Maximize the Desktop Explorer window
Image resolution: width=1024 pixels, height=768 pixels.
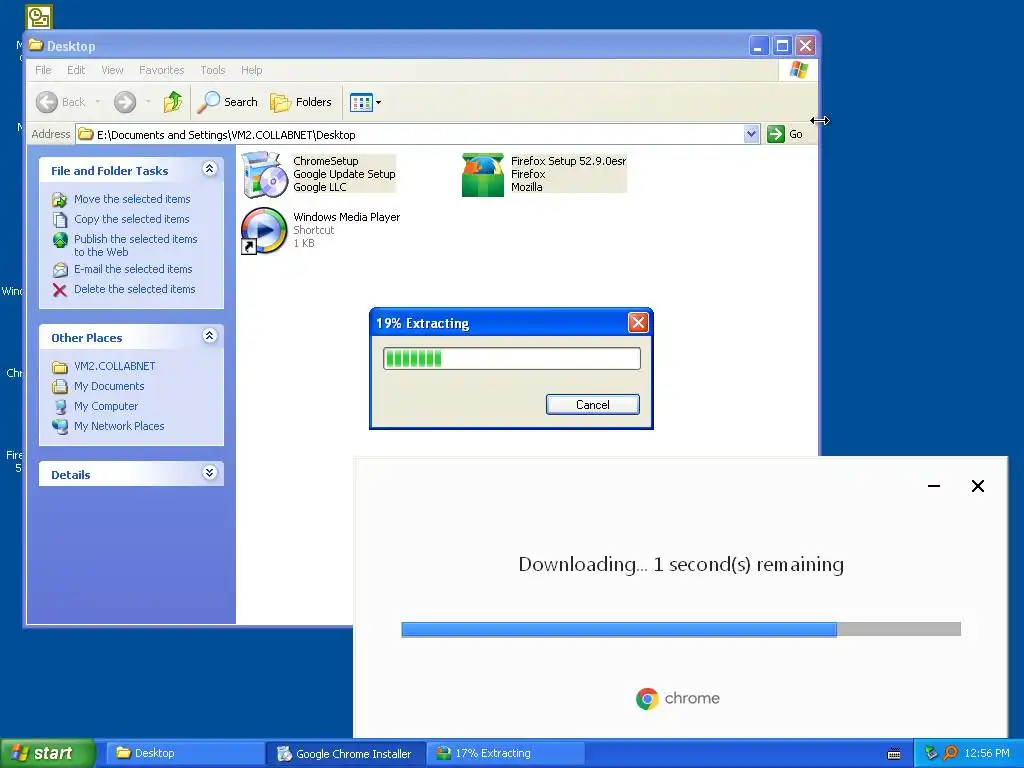[782, 46]
